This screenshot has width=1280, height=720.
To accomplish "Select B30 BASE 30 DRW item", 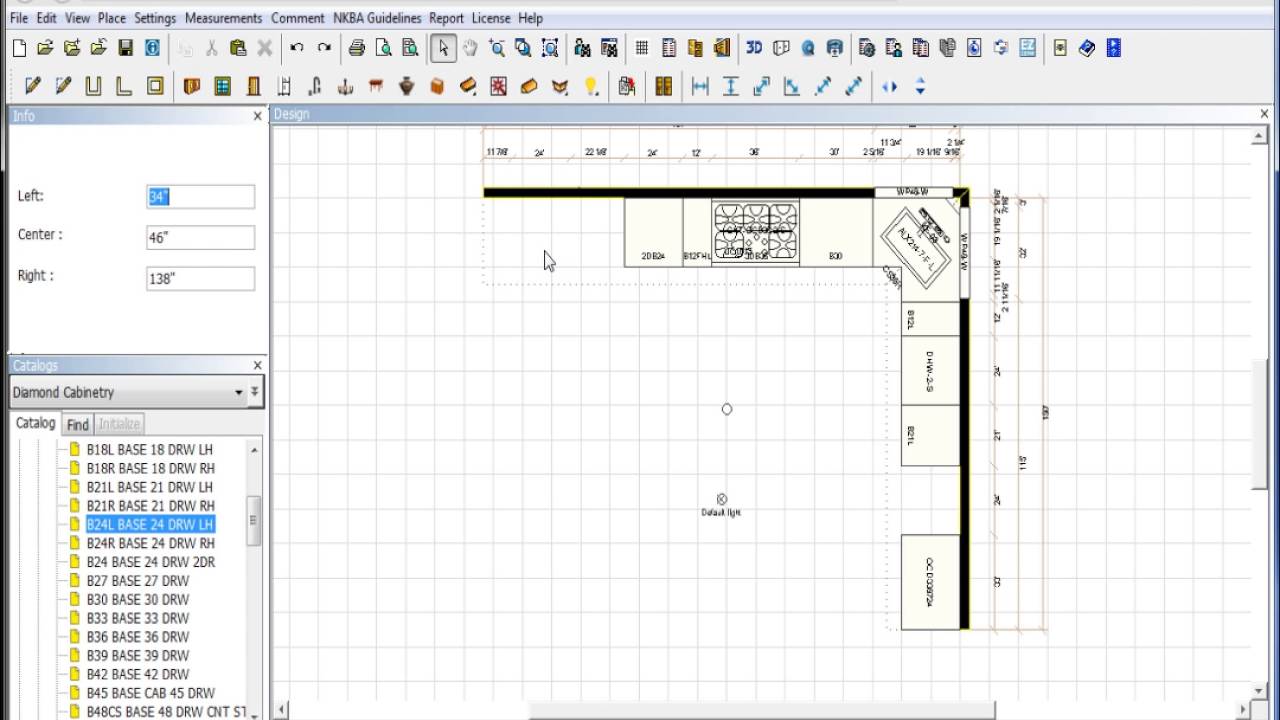I will click(137, 599).
